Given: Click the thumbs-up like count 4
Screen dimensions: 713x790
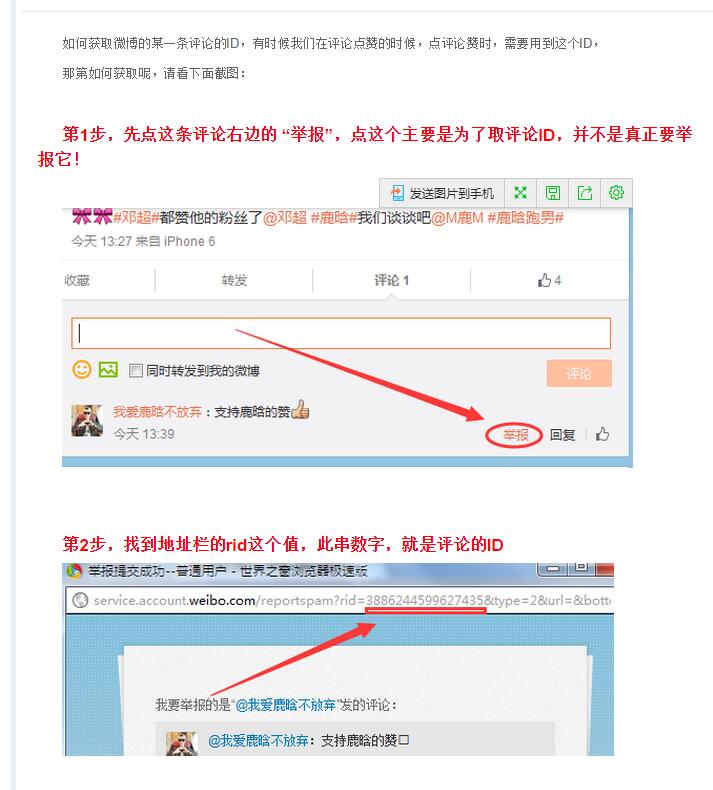Looking at the screenshot, I should (x=549, y=280).
